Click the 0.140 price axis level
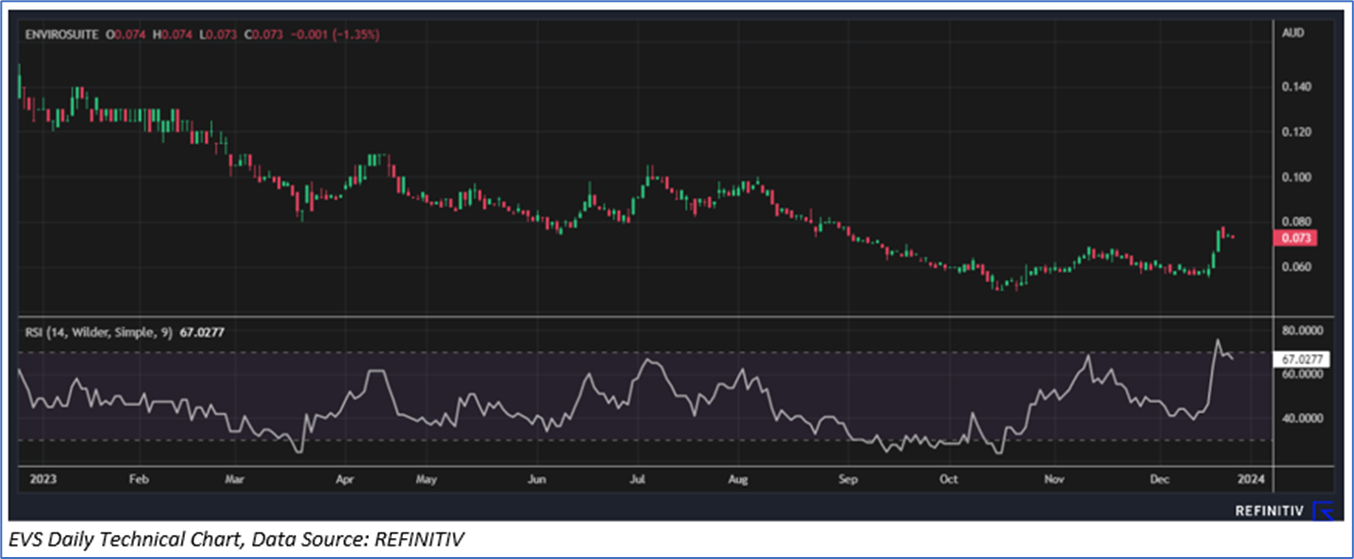This screenshot has width=1354, height=559. click(1296, 88)
